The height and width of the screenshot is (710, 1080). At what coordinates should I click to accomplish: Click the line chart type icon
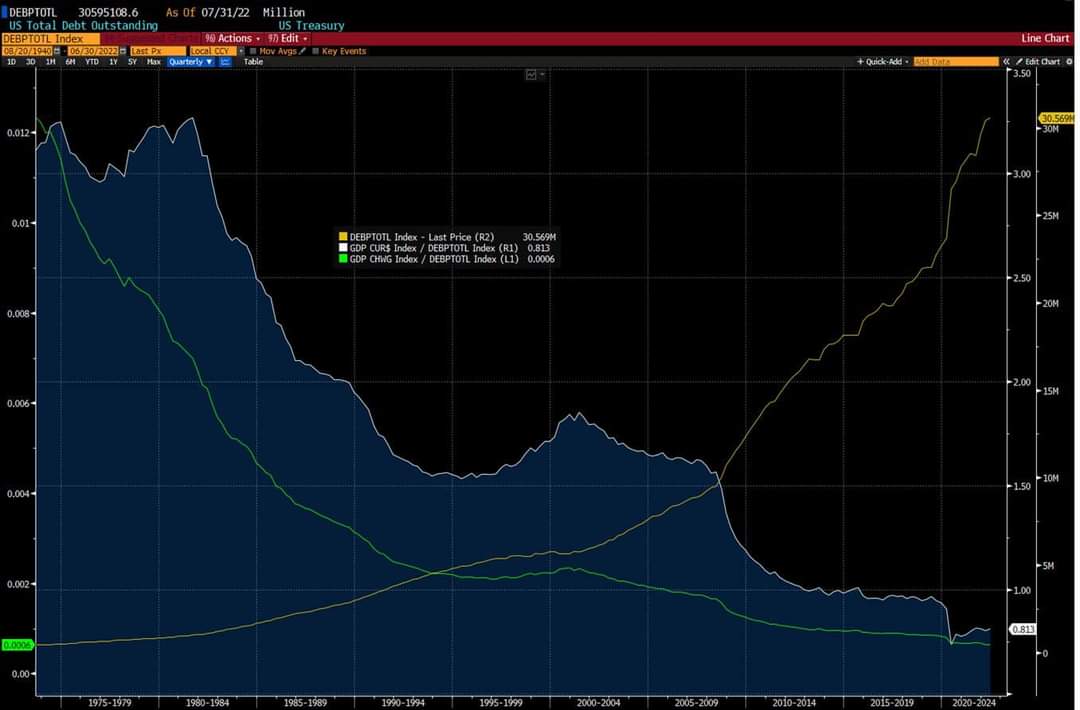pos(225,62)
